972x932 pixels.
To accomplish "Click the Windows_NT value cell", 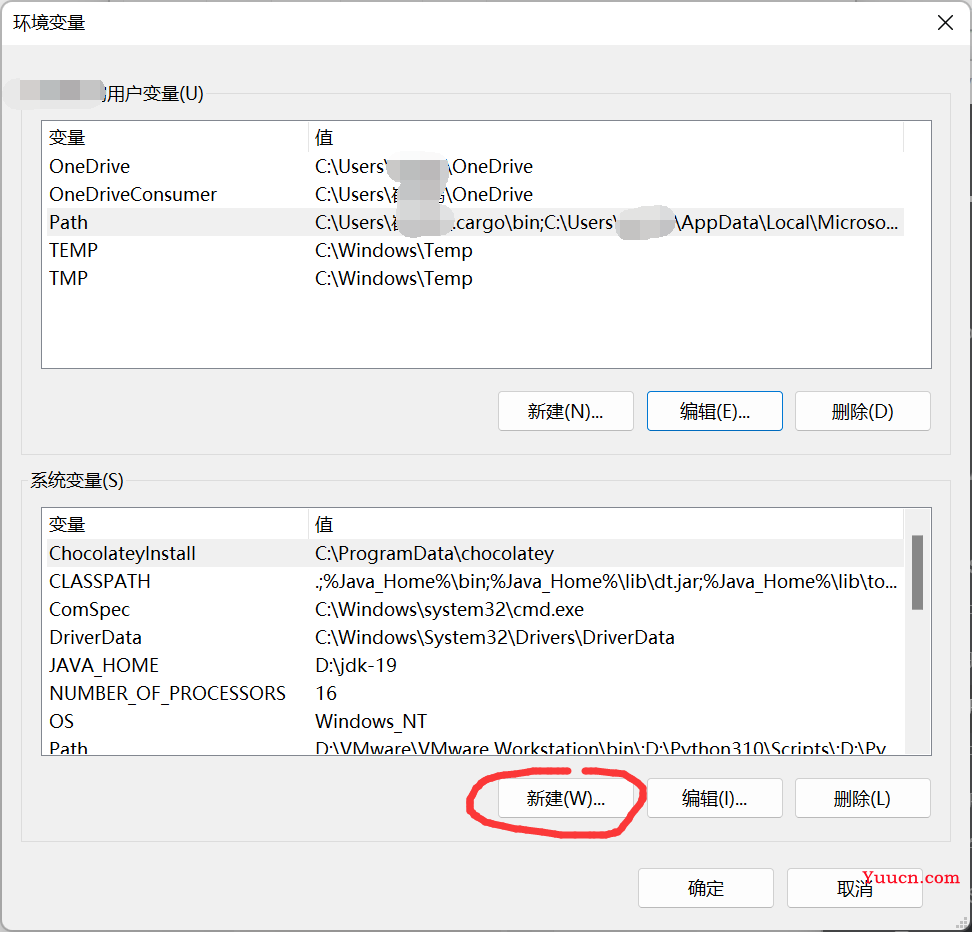I will pos(371,721).
